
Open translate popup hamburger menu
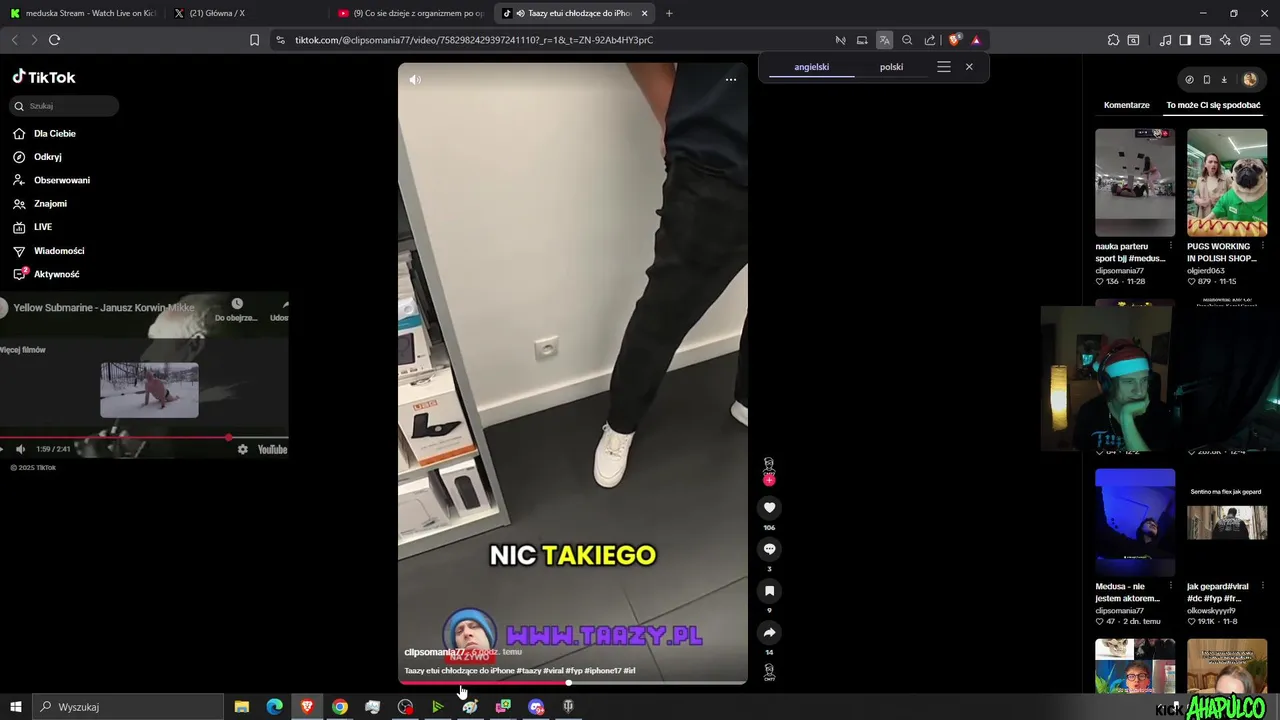click(944, 67)
